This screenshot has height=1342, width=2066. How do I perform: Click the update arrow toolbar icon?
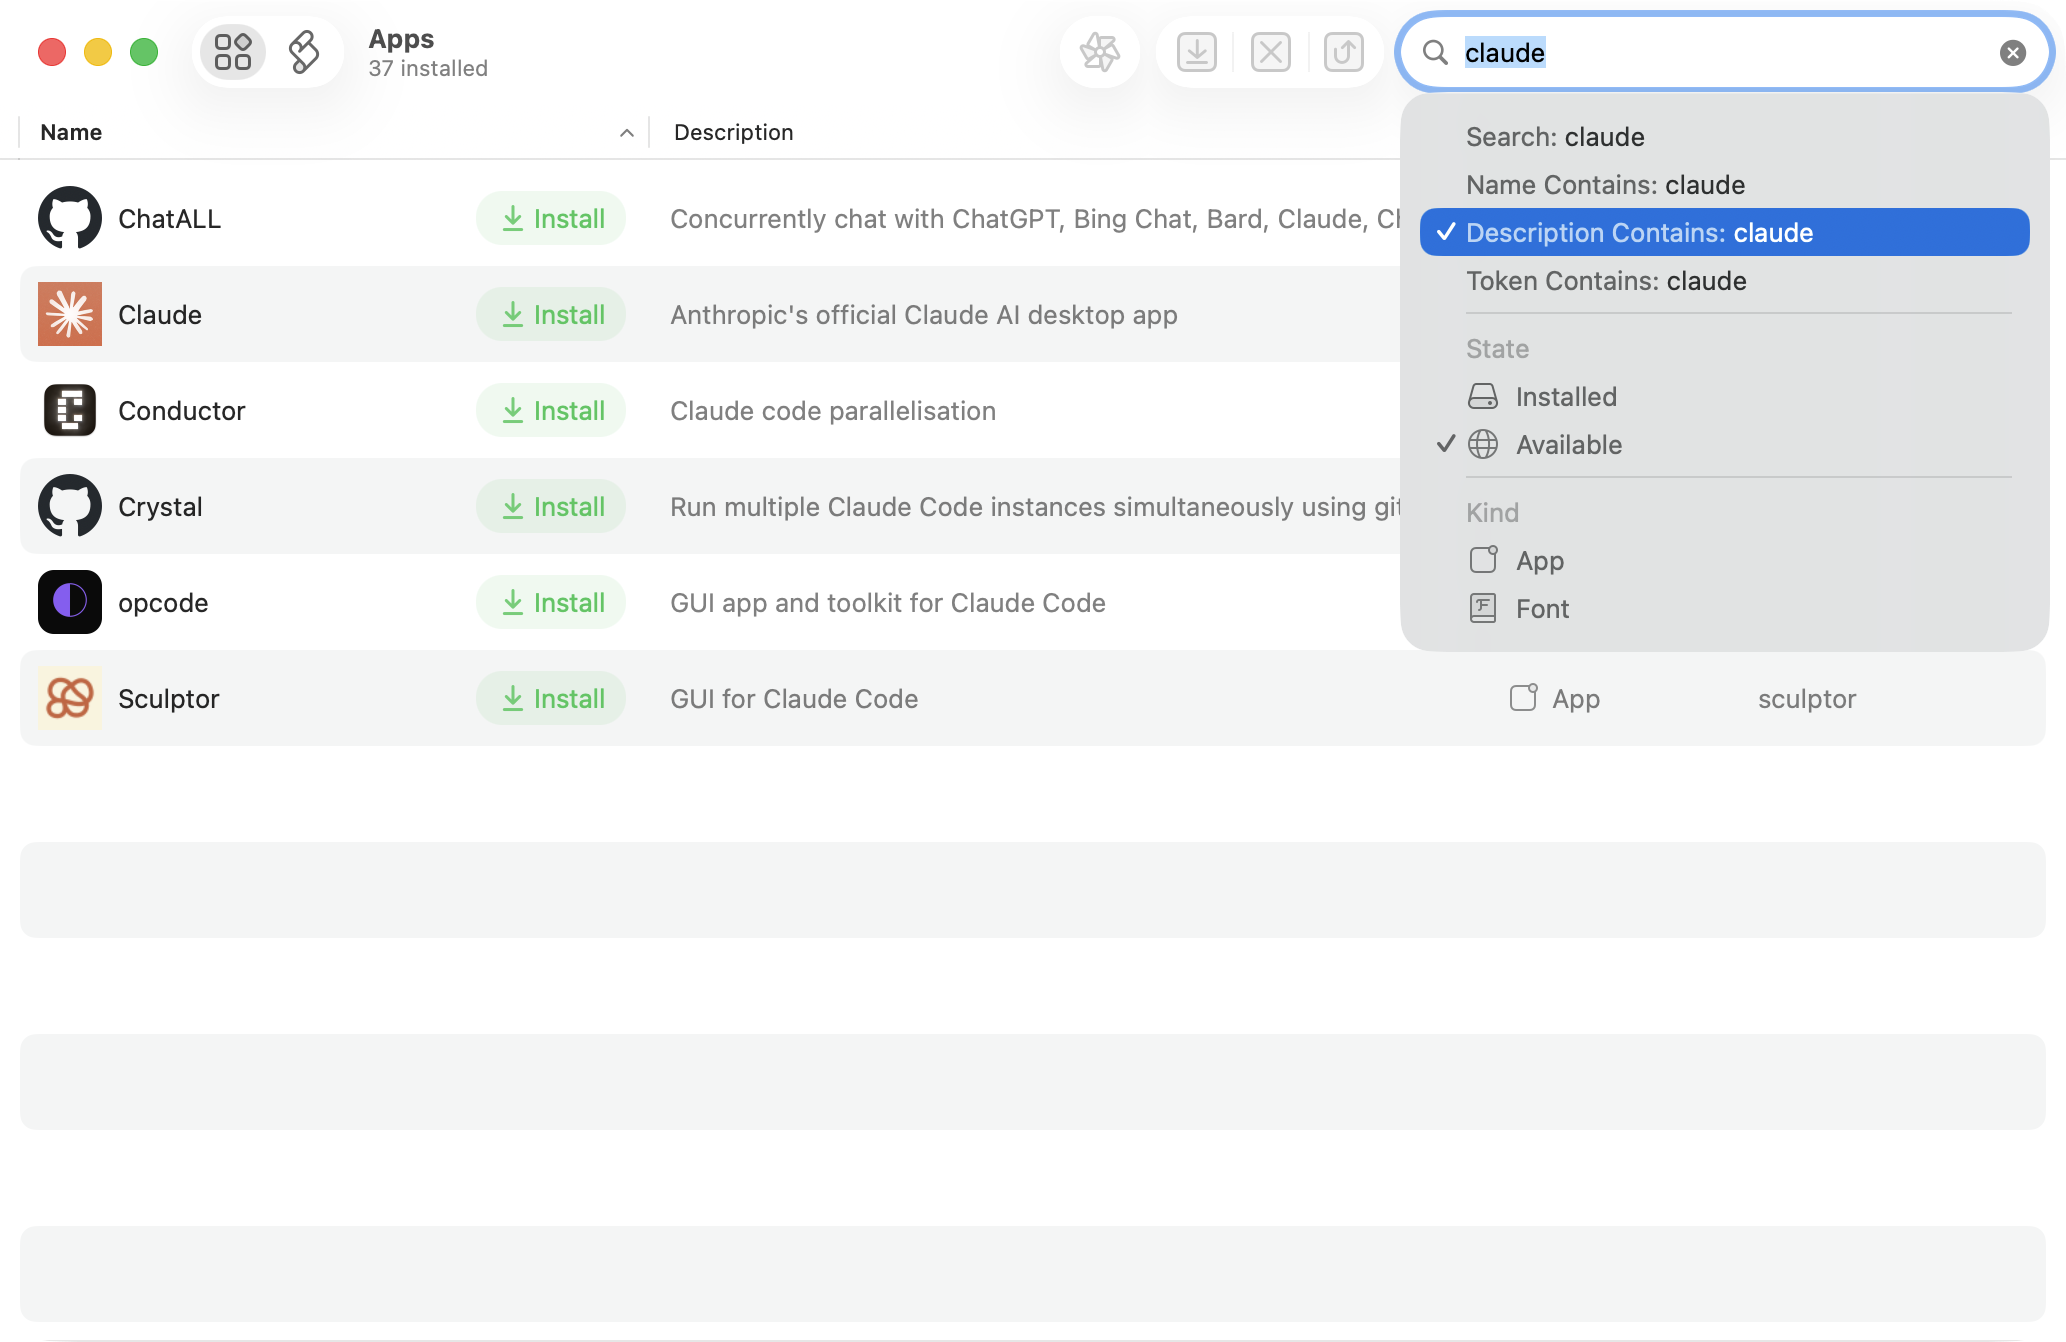(x=1343, y=52)
